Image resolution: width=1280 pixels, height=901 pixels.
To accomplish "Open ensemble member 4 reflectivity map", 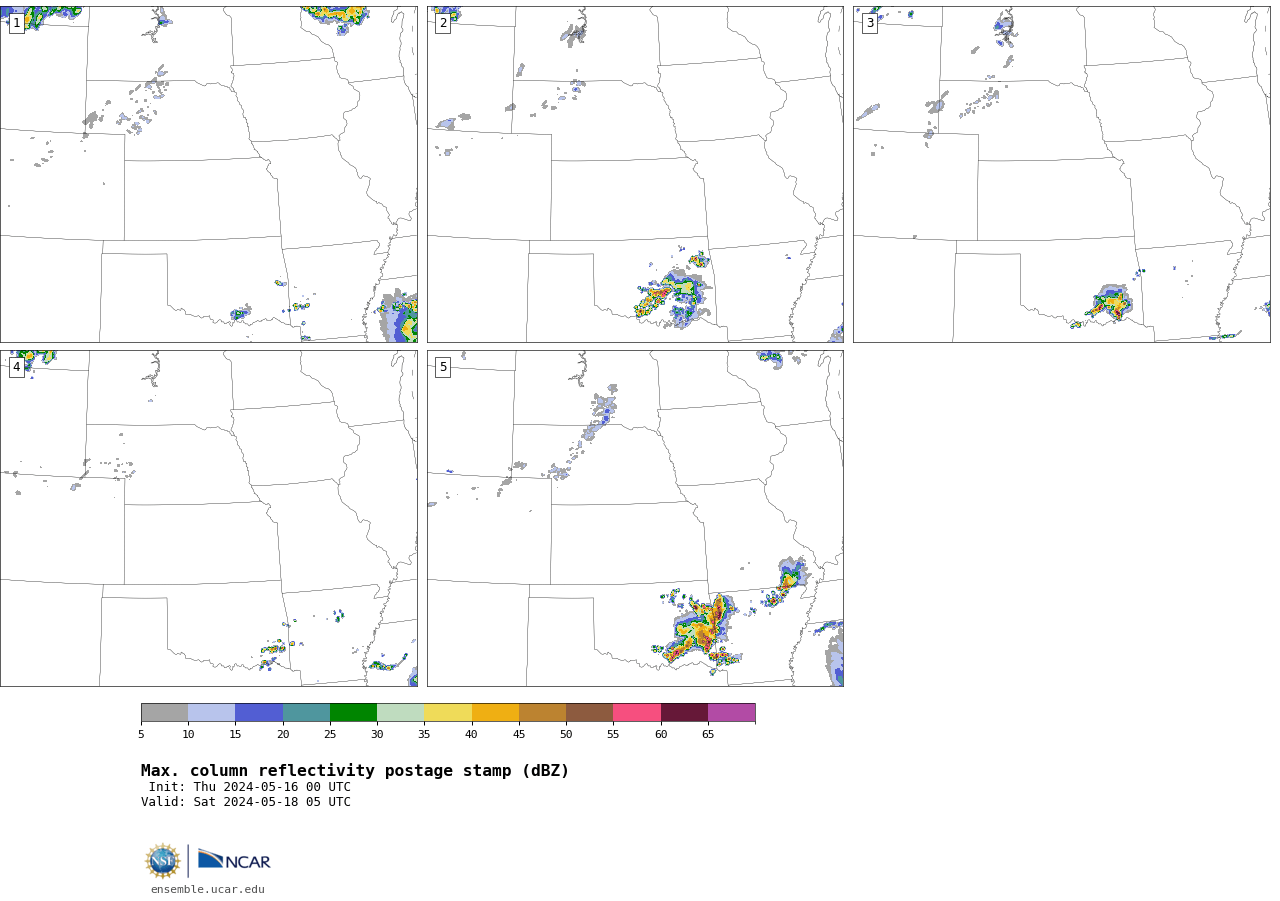I will tap(209, 518).
